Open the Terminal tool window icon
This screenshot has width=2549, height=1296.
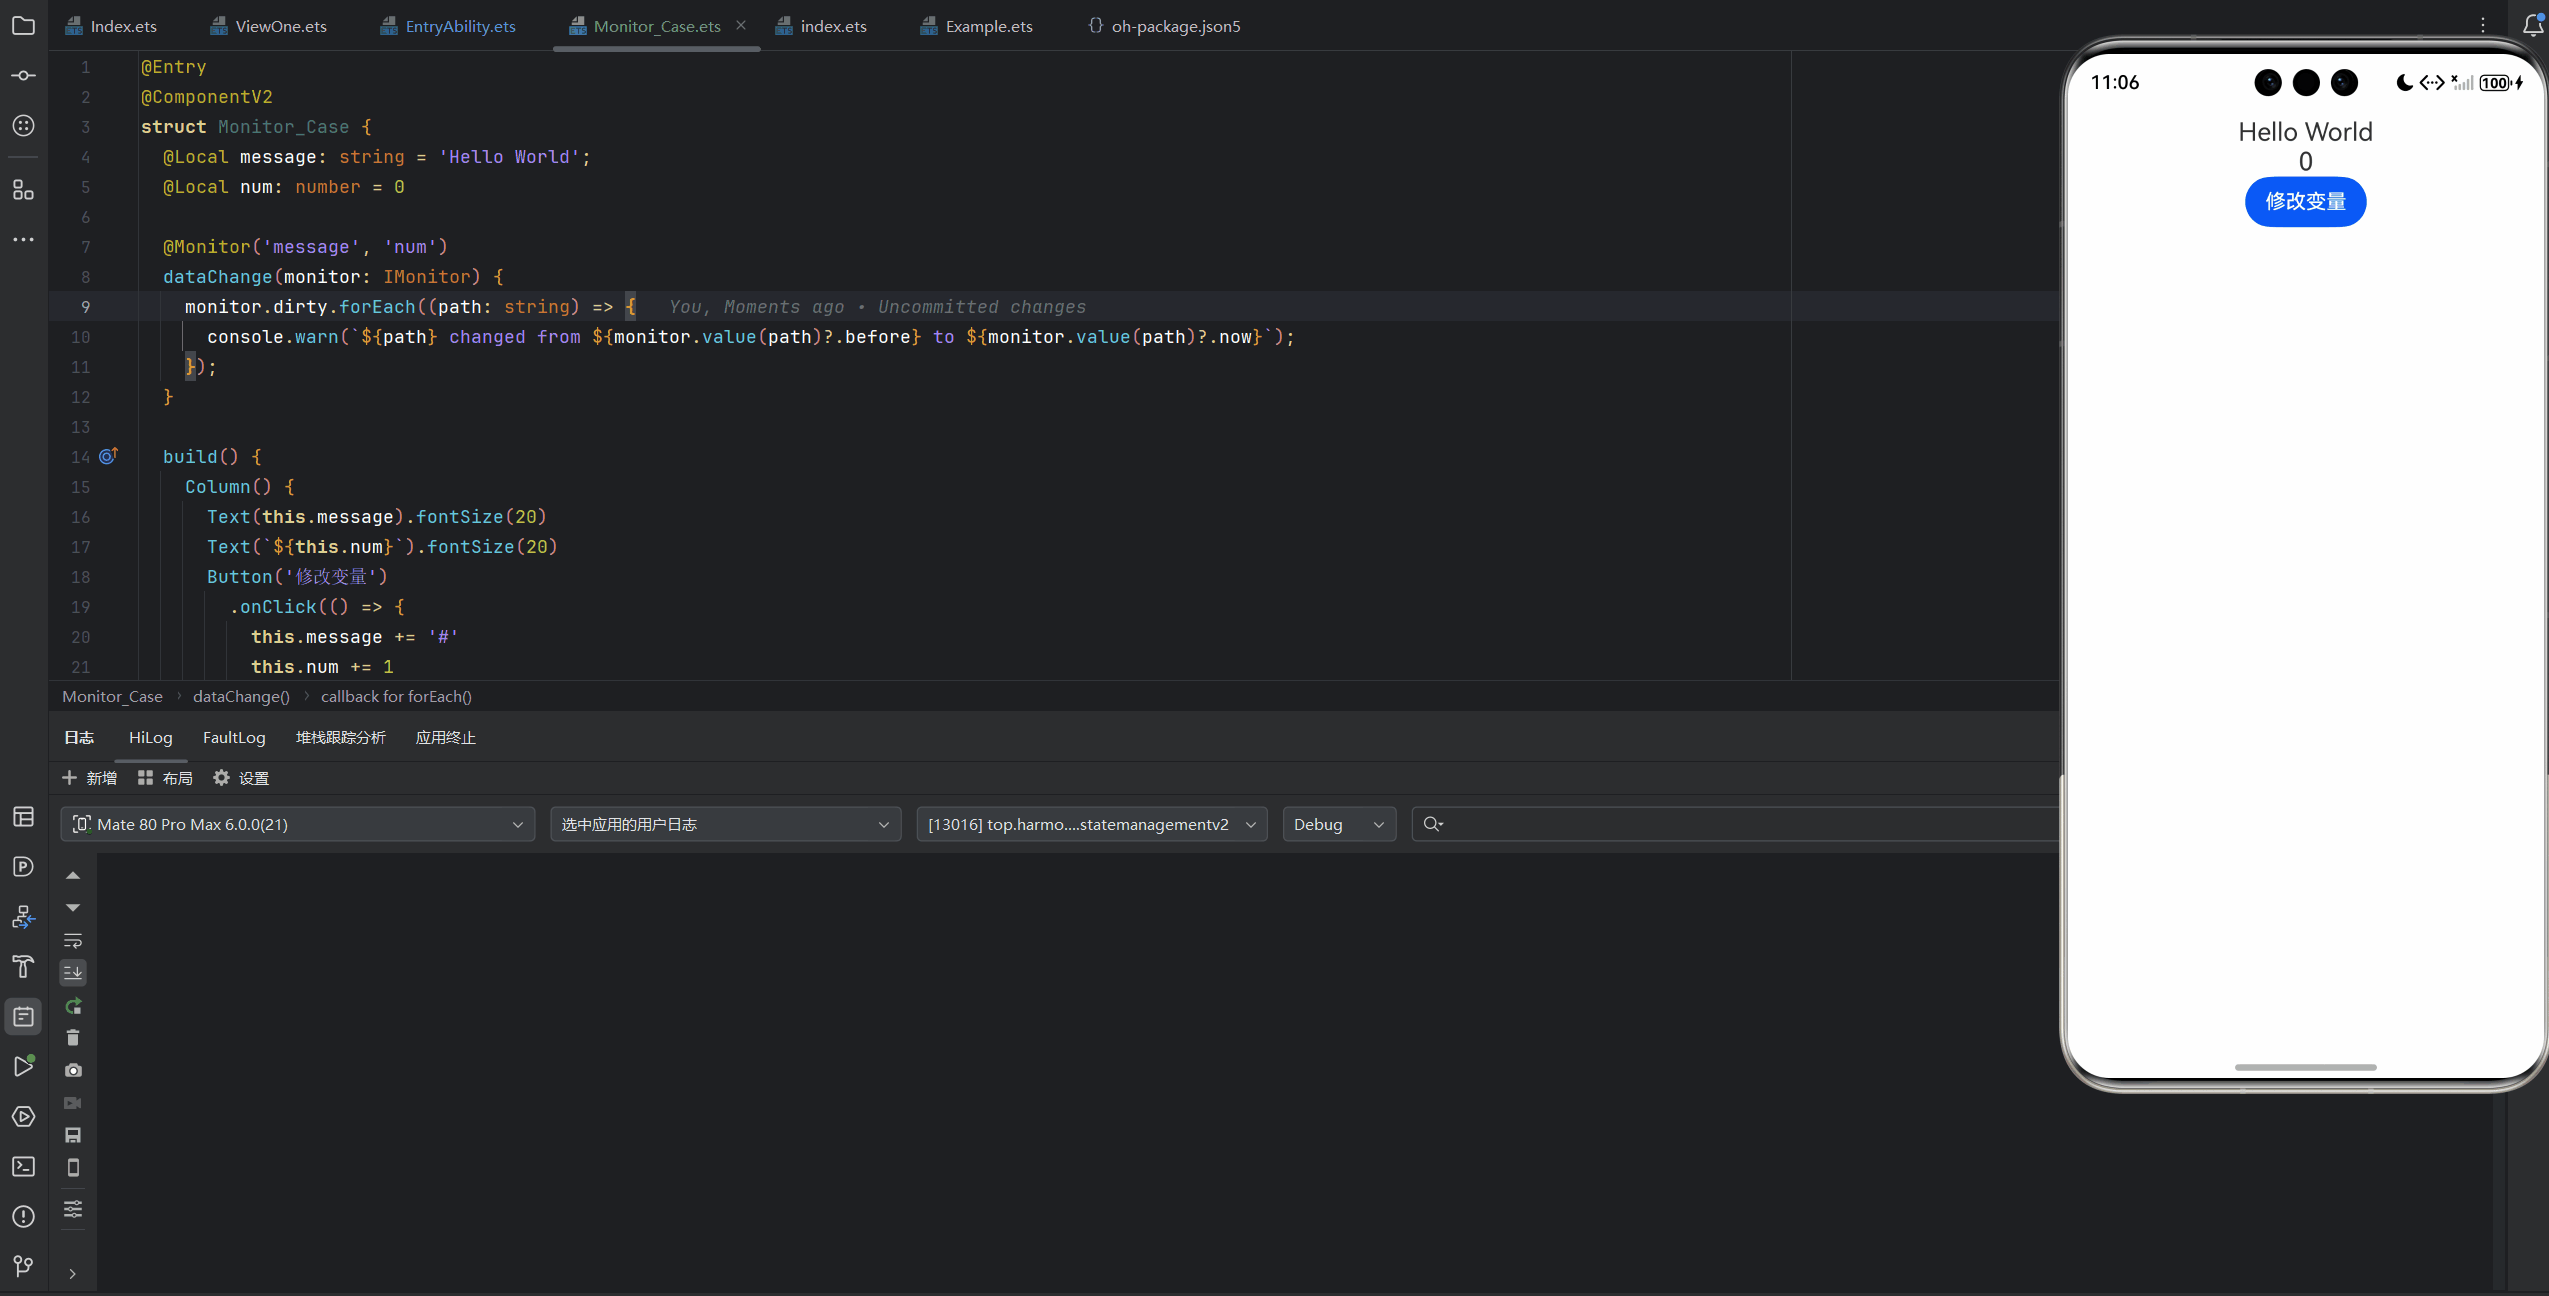[x=23, y=1166]
